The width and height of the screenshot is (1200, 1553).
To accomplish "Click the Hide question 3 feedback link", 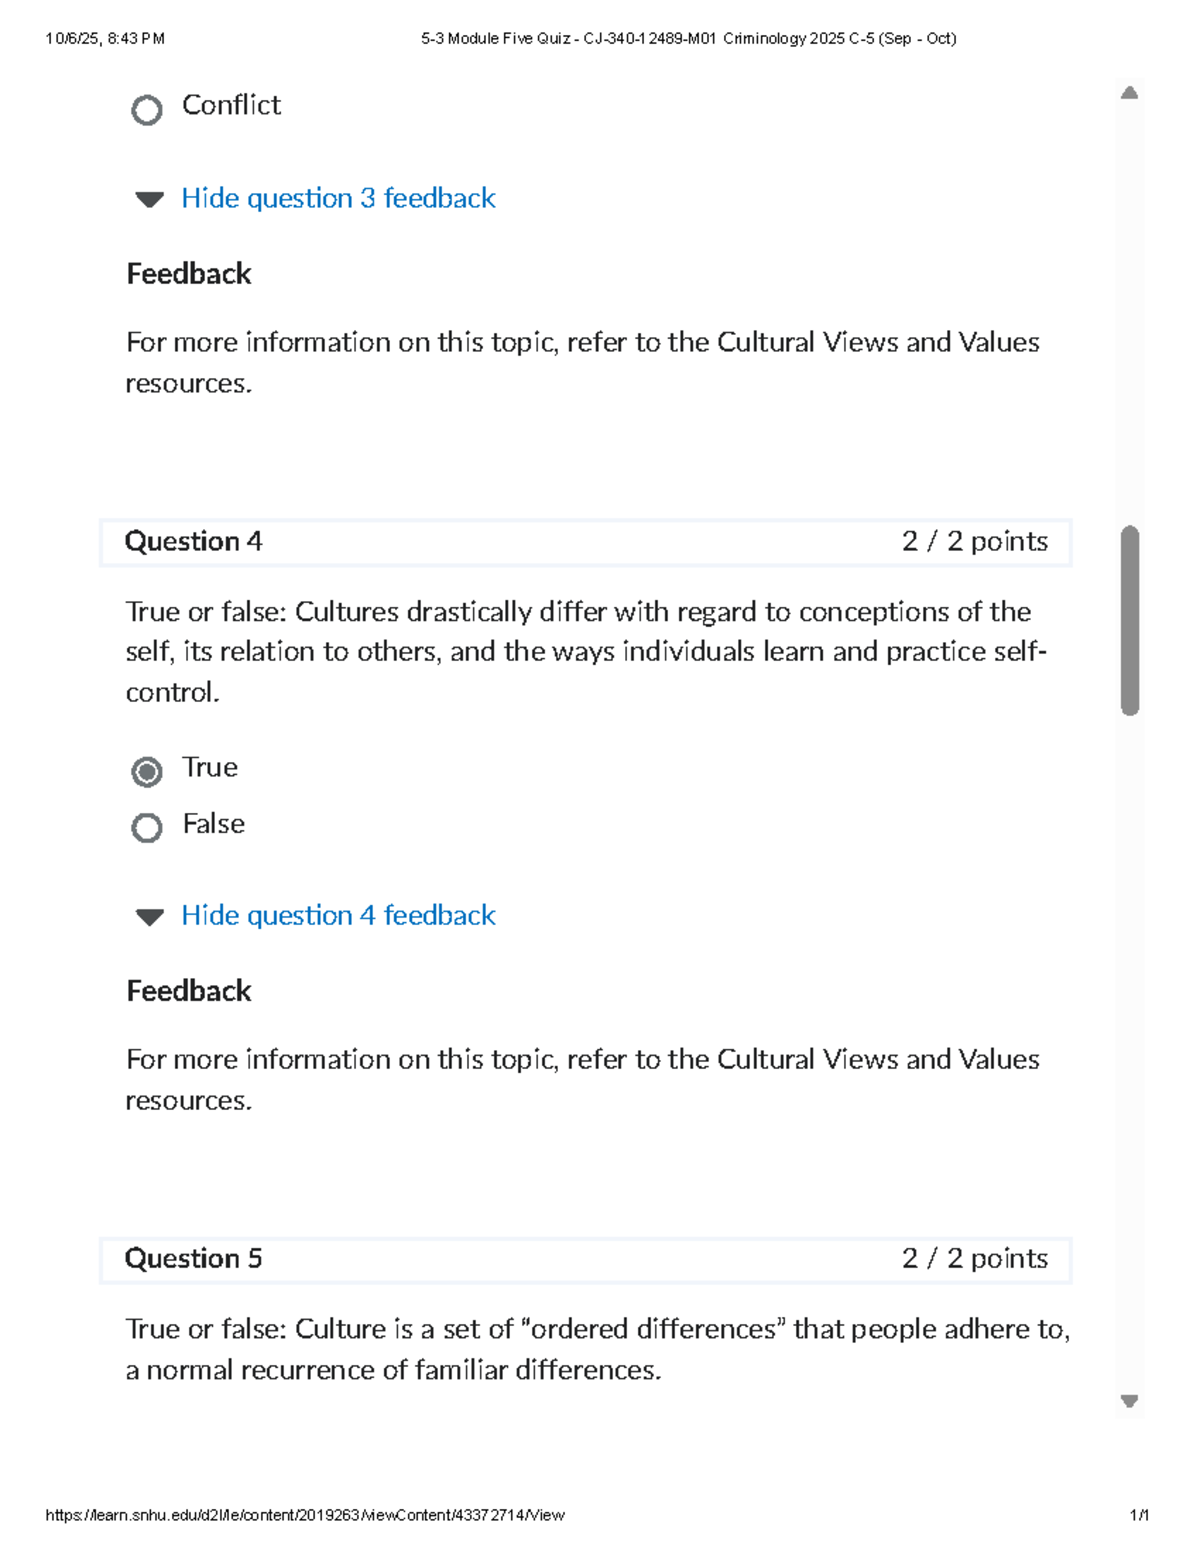I will point(337,199).
